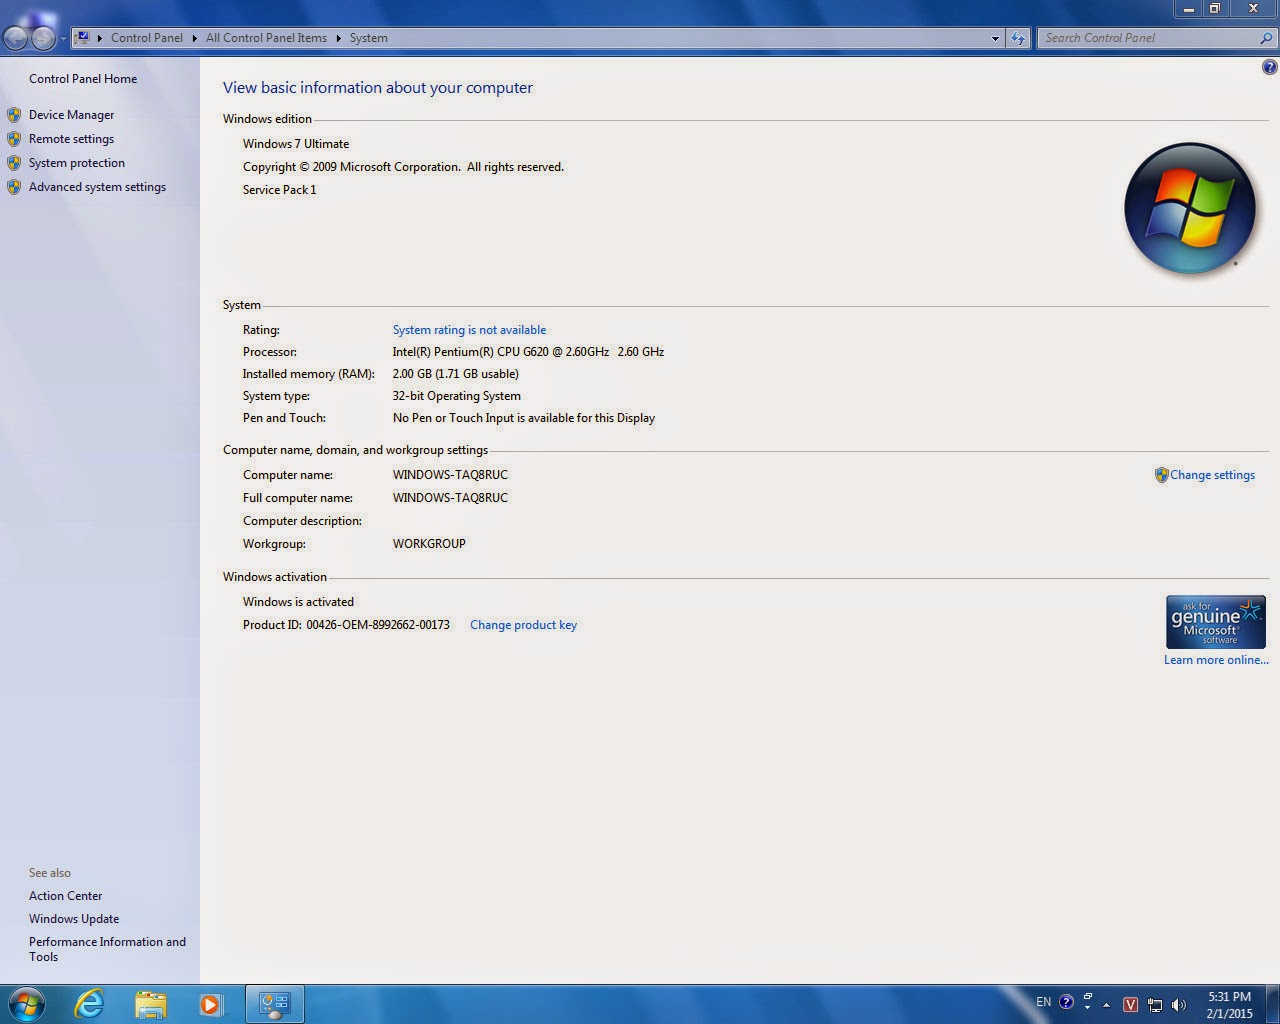Open System protection link
The width and height of the screenshot is (1280, 1024).
tap(77, 163)
